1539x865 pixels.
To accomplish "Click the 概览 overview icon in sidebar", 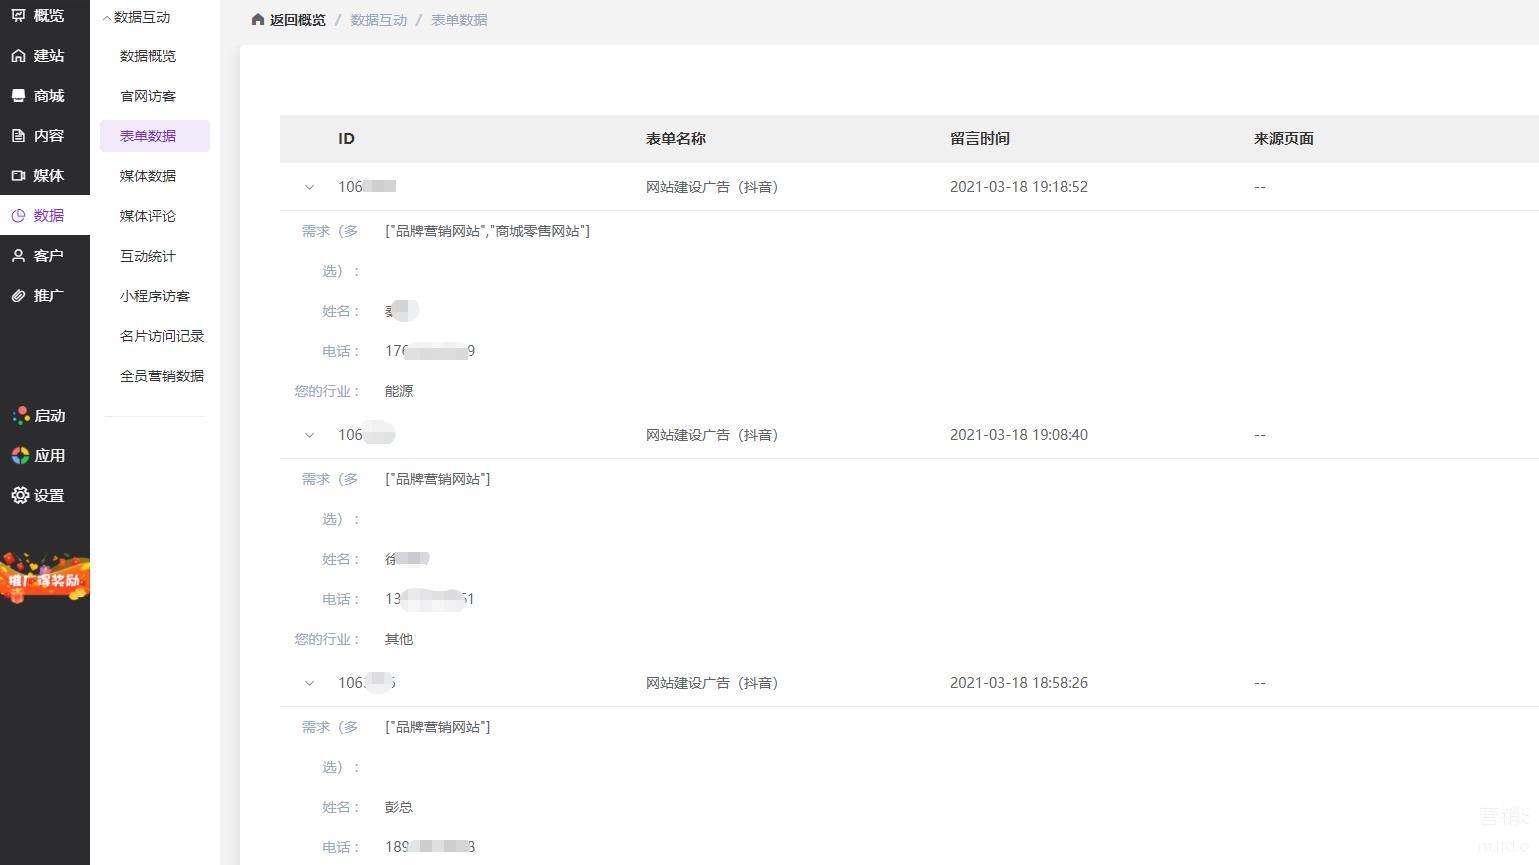I will tap(19, 15).
